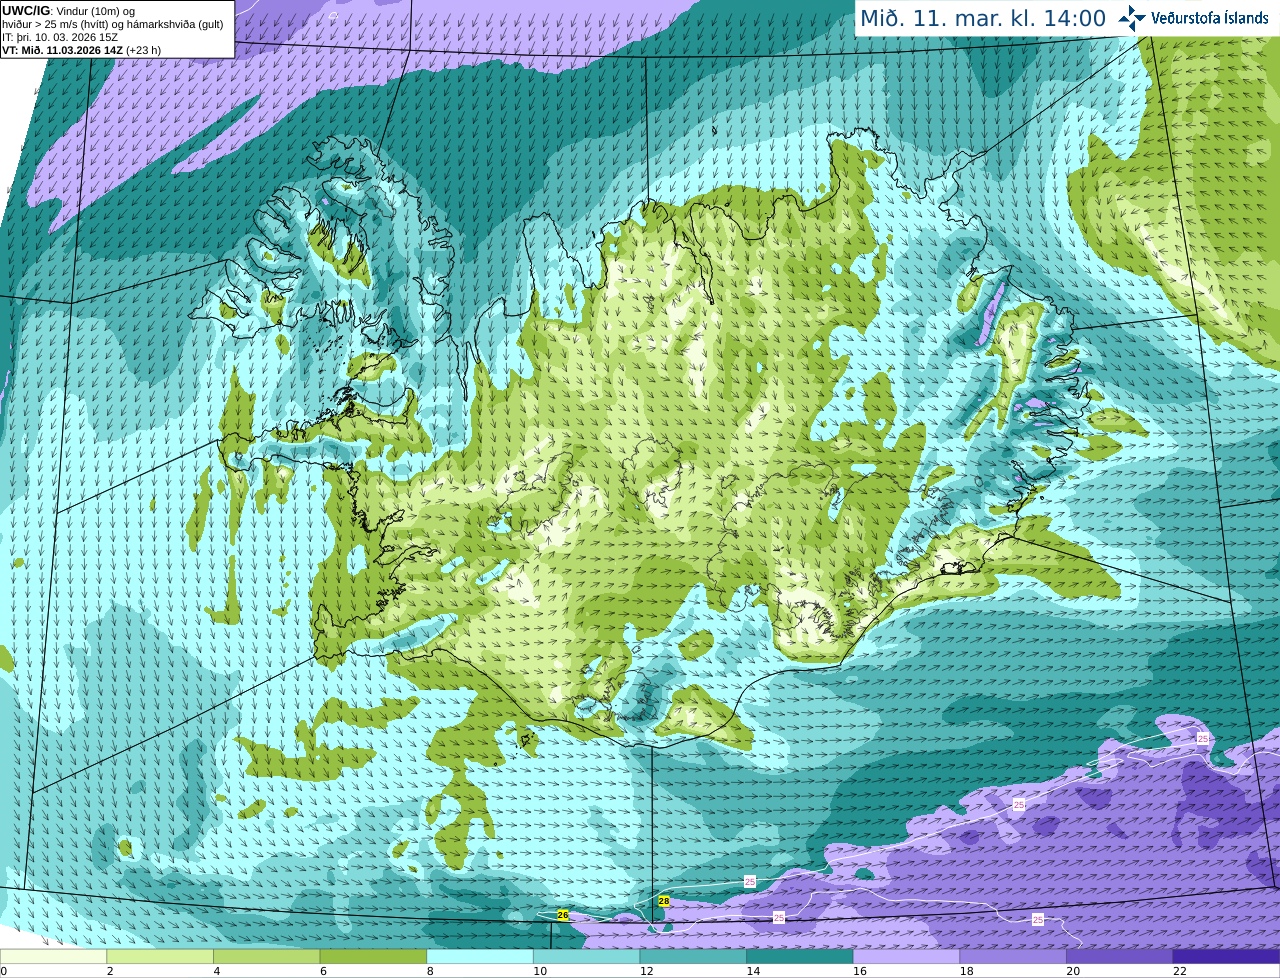1280x978 pixels.
Task: Click the 'UWC/IG: Vindur (10m) og' title line
Action: [68, 11]
